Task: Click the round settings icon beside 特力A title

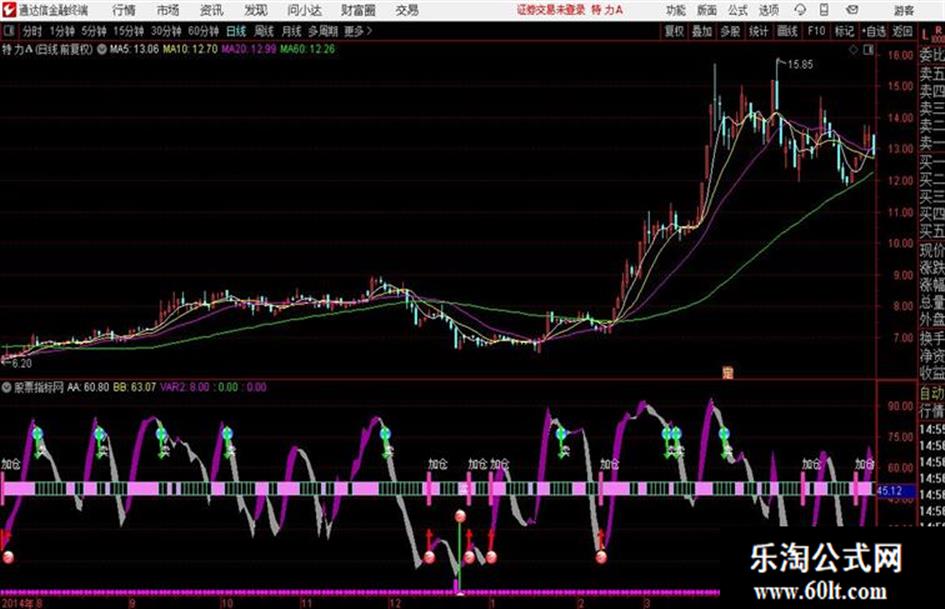Action: [102, 49]
